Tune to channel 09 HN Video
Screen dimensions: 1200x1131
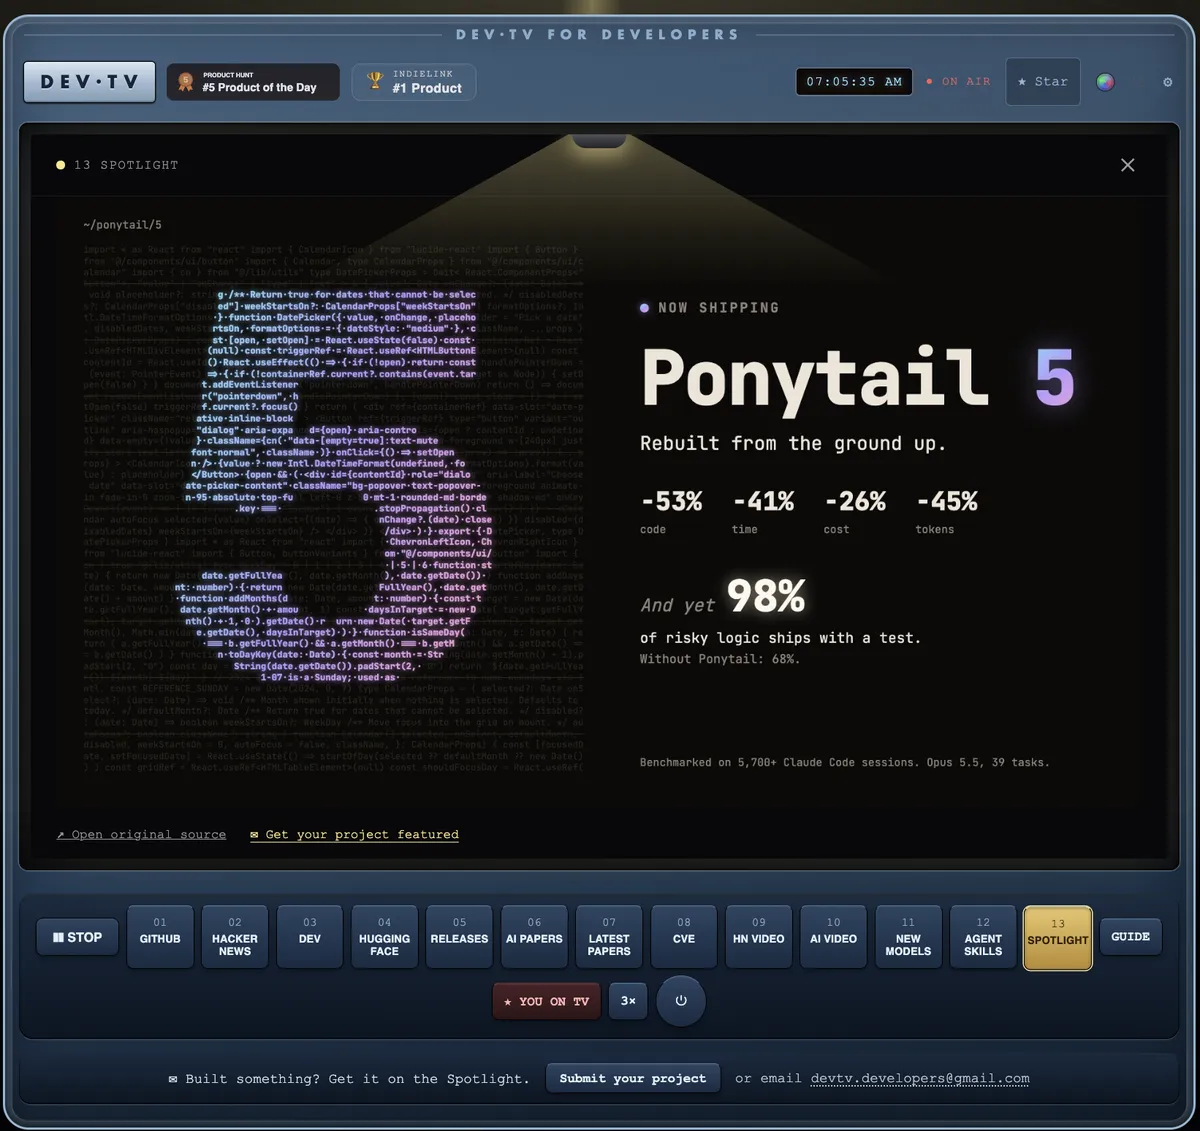[759, 937]
